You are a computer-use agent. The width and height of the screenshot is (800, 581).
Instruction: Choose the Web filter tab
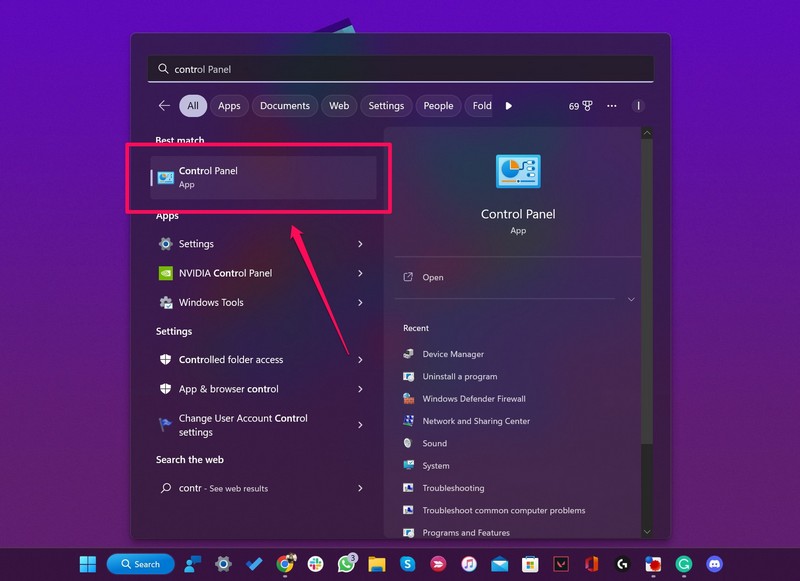pyautogui.click(x=339, y=106)
